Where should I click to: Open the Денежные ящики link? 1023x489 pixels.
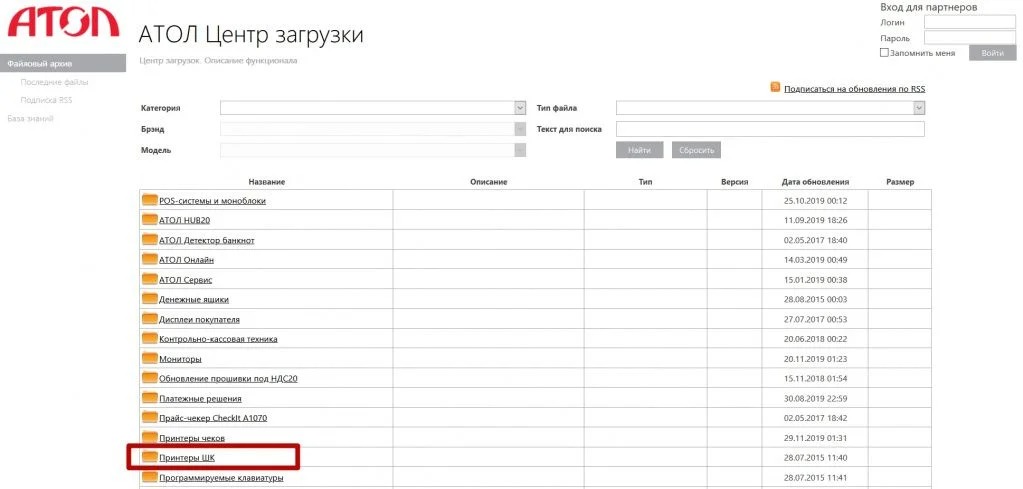point(194,300)
